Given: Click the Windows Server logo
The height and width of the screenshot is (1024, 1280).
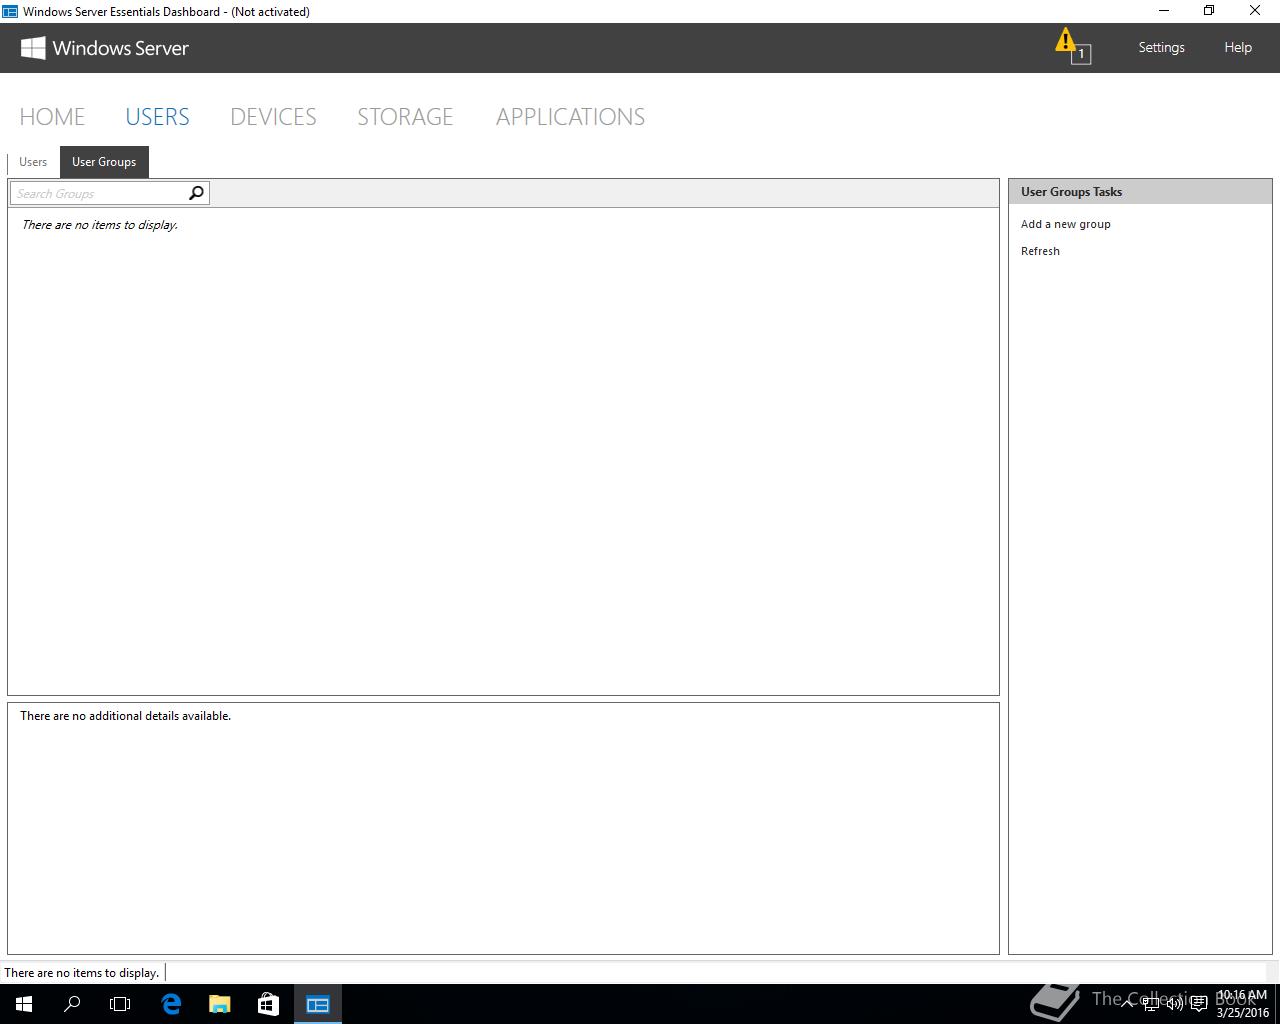Looking at the screenshot, I should 105,48.
